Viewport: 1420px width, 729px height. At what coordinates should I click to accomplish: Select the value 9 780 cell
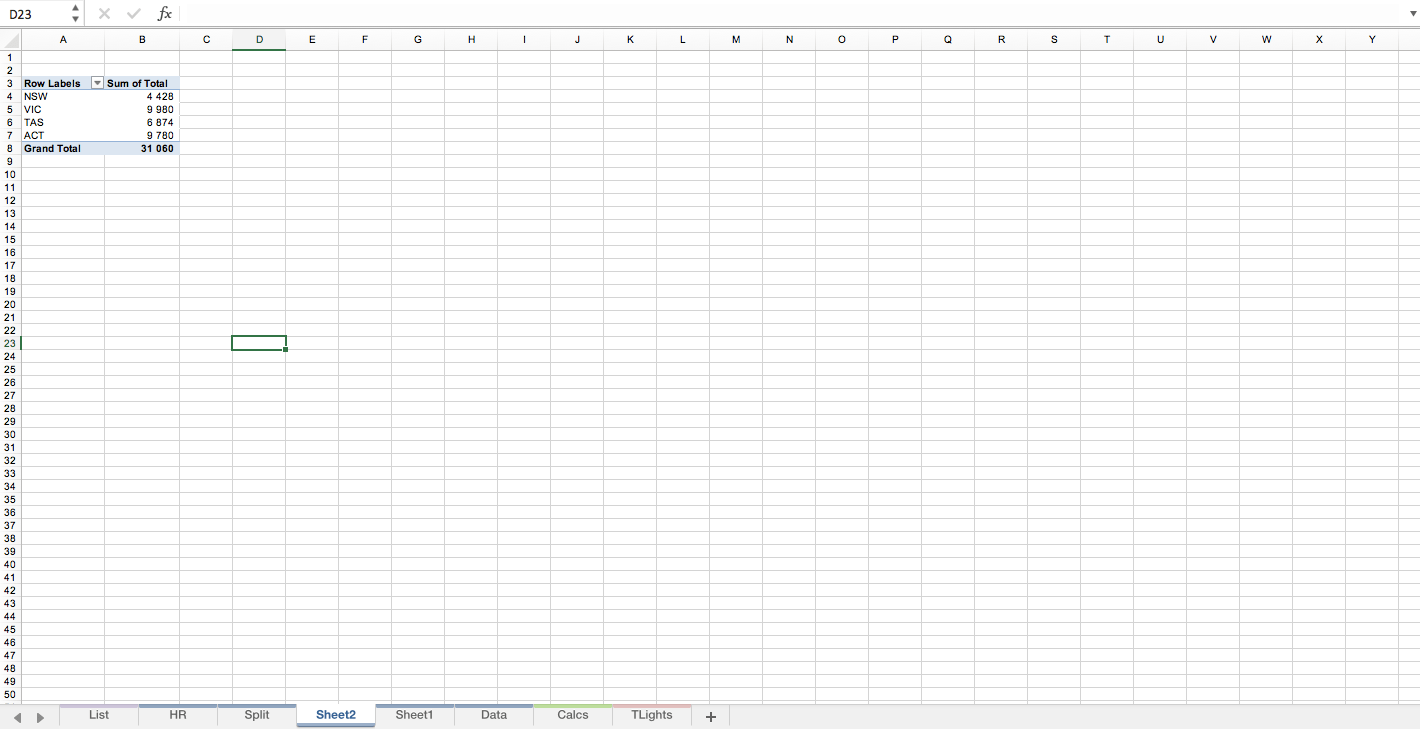142,135
